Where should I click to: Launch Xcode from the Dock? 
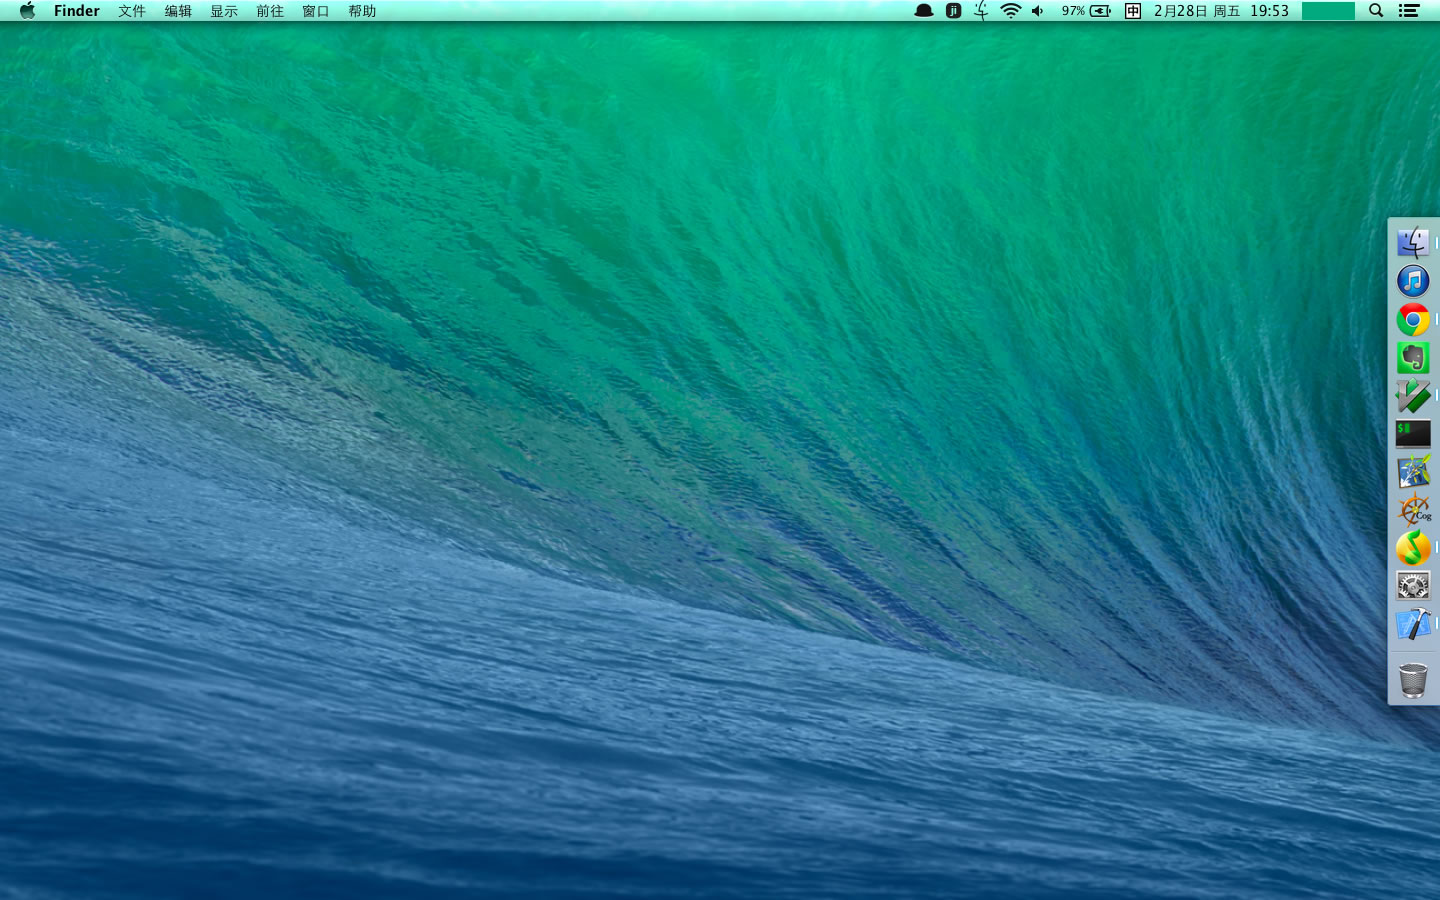(1413, 624)
